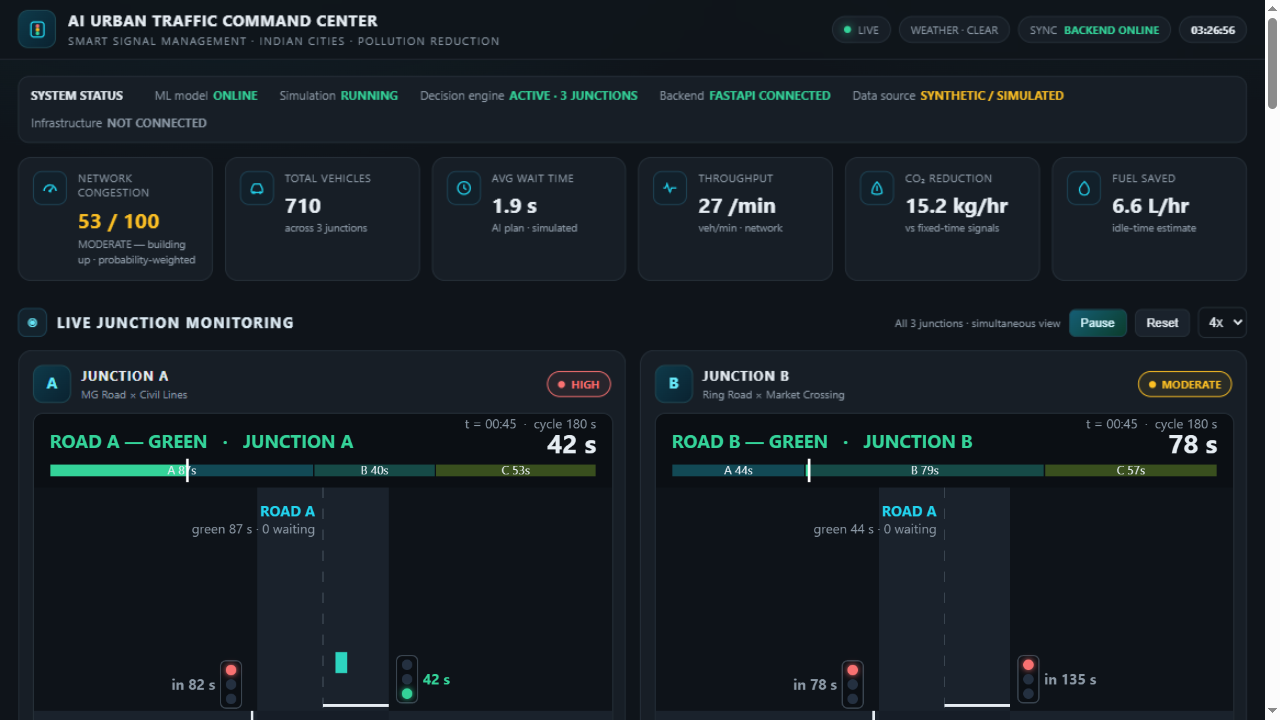Click the Junction A letter badge
This screenshot has height=720, width=1280.
tap(52, 384)
